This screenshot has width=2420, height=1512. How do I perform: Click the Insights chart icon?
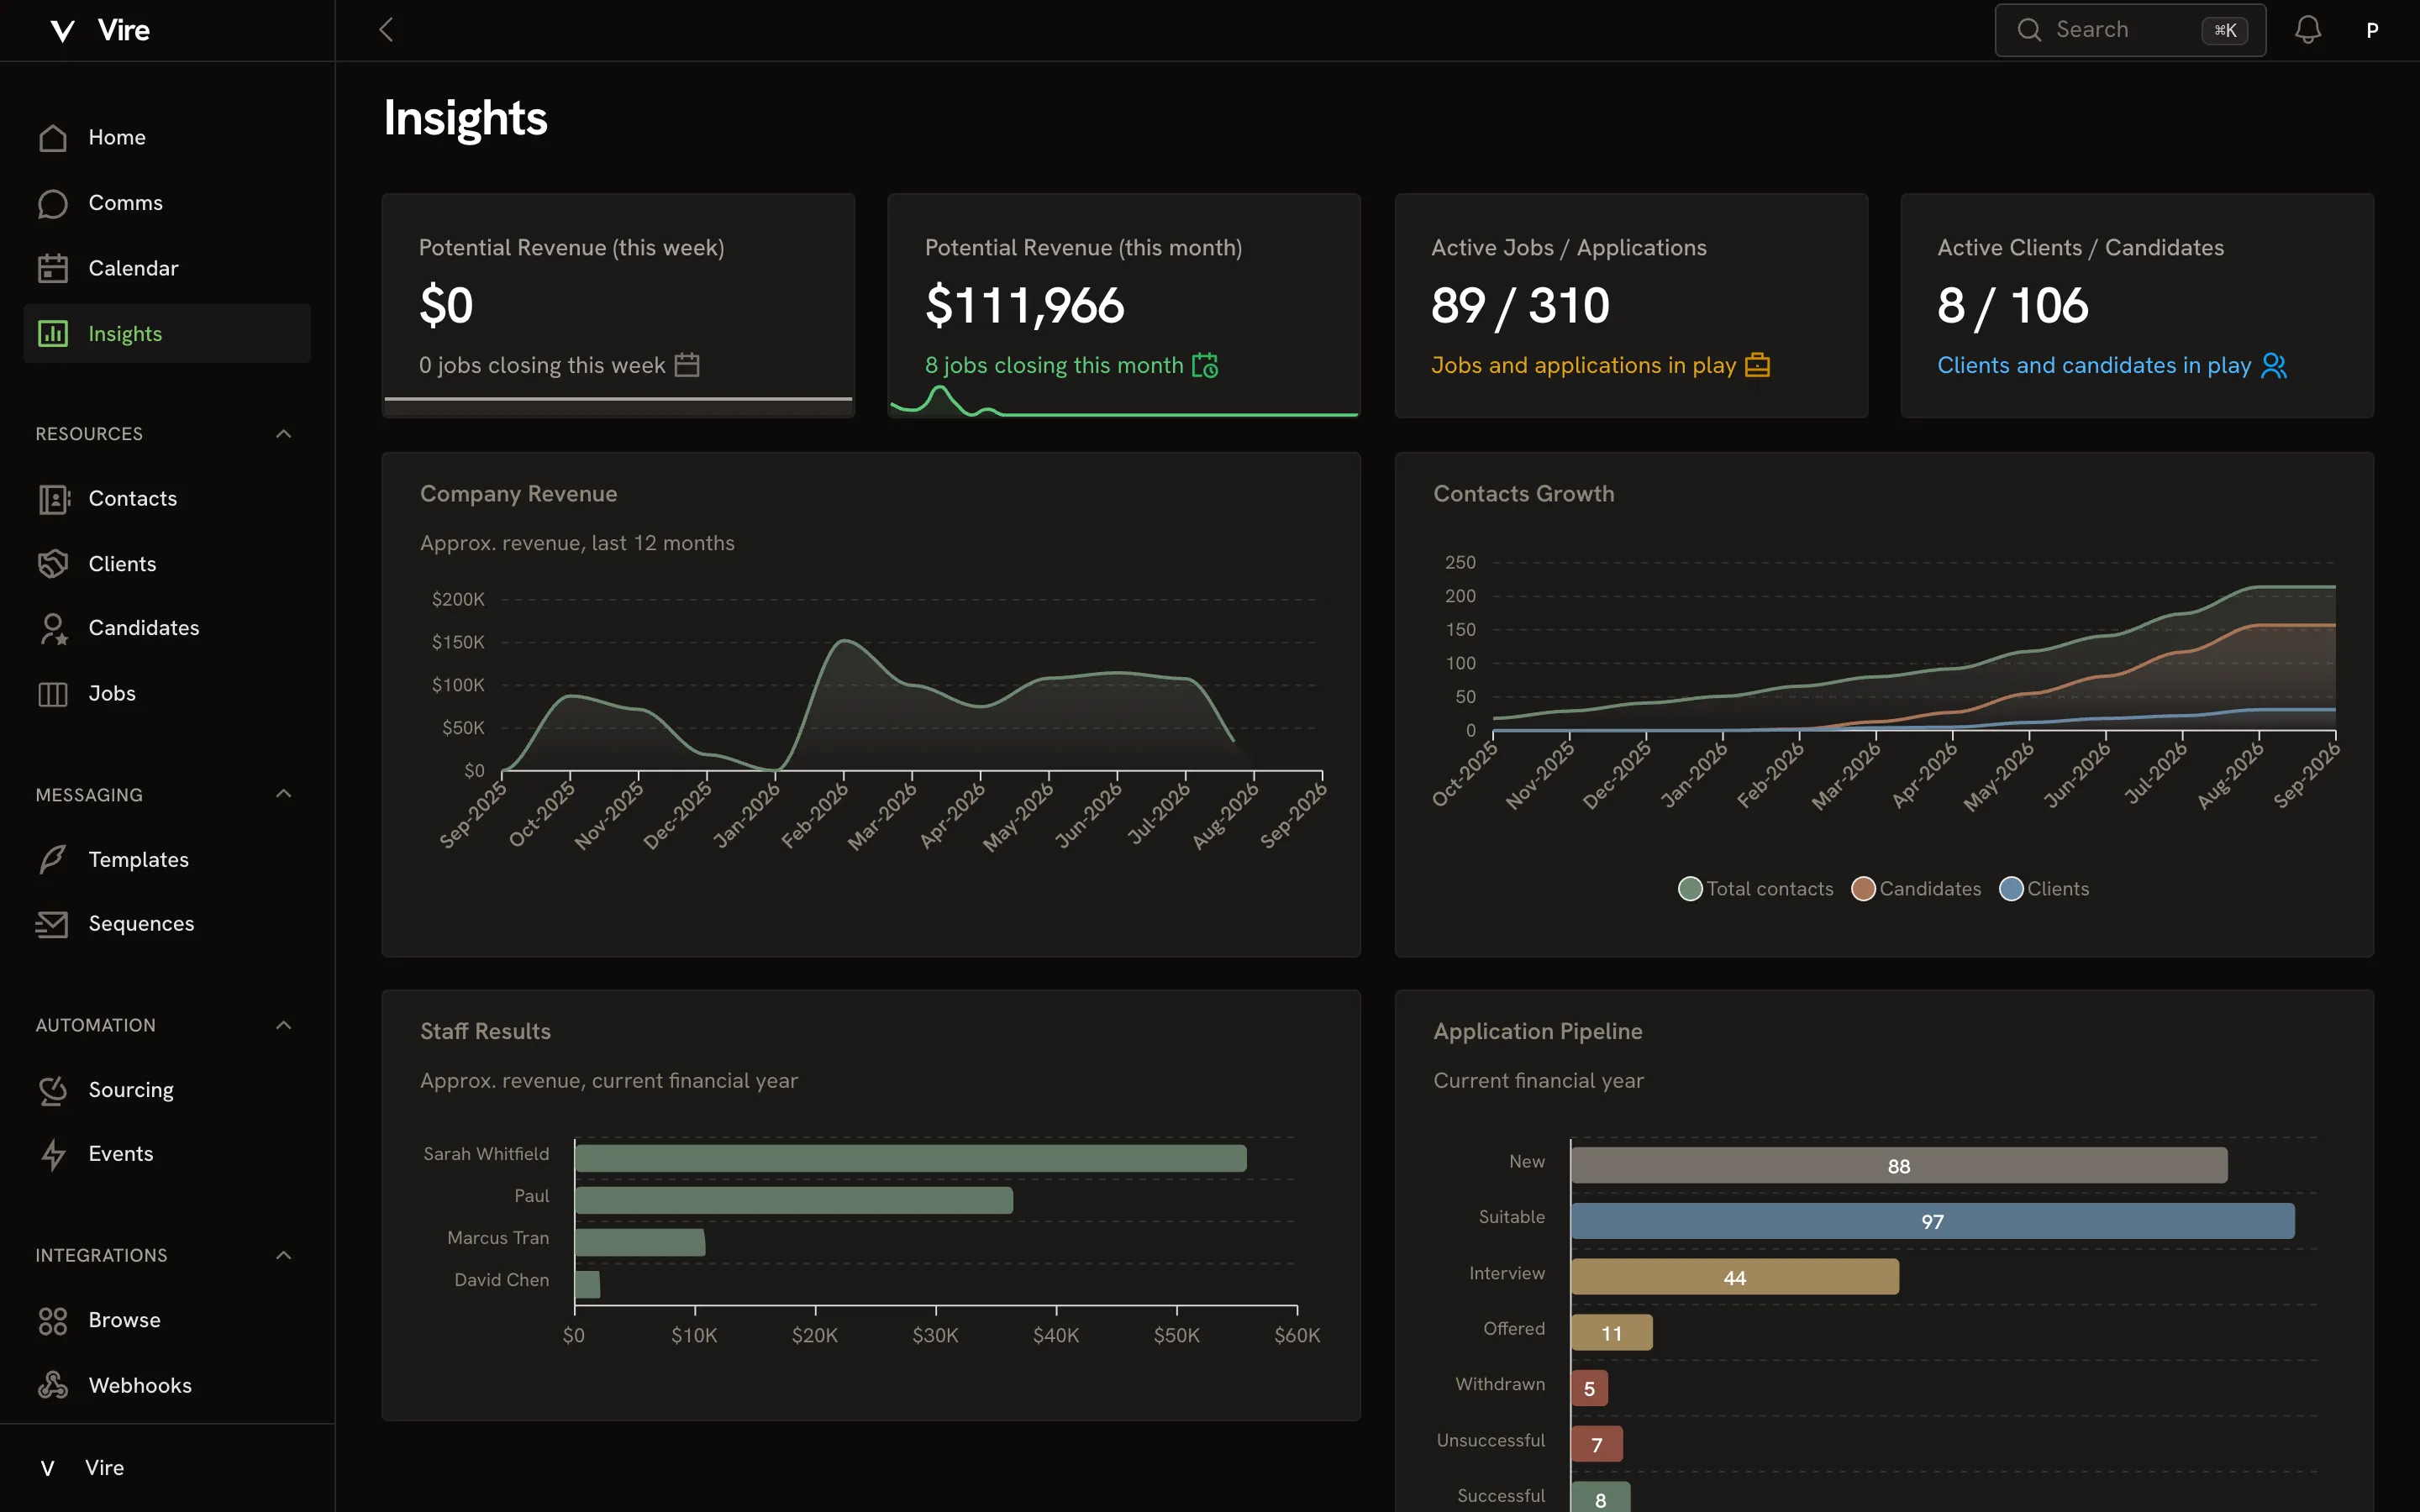click(53, 334)
